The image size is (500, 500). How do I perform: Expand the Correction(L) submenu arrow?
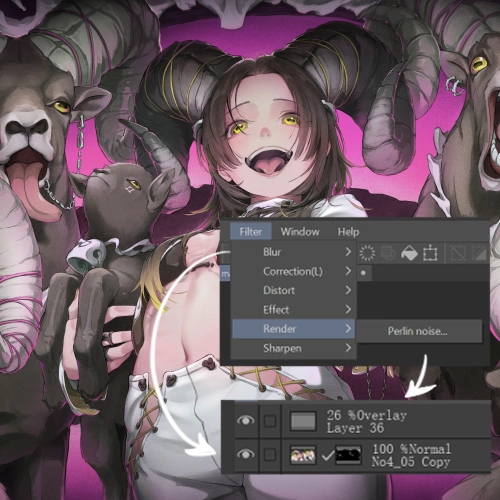pos(348,271)
